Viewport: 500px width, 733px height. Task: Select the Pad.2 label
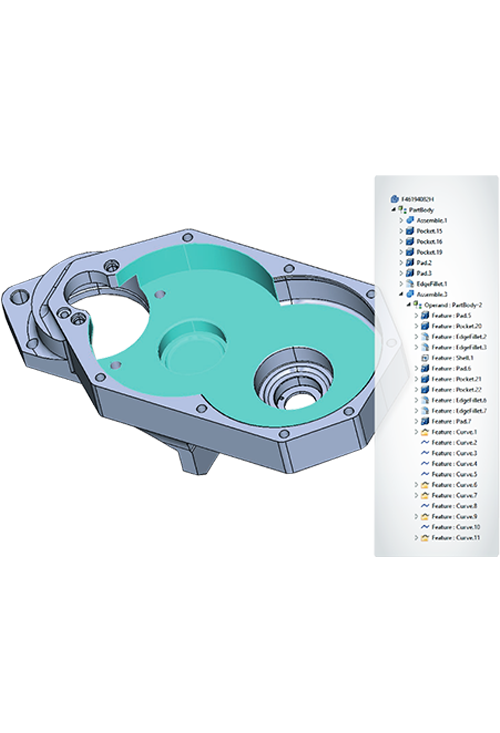click(424, 263)
